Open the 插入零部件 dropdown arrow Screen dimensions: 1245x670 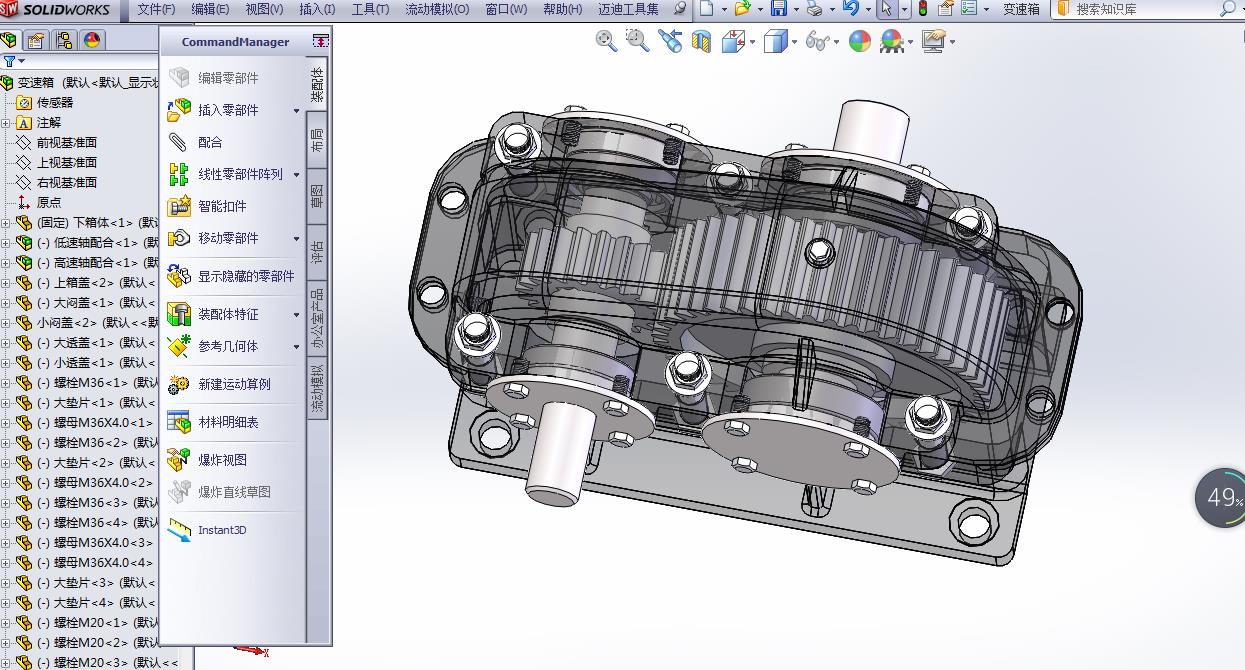pyautogui.click(x=296, y=111)
